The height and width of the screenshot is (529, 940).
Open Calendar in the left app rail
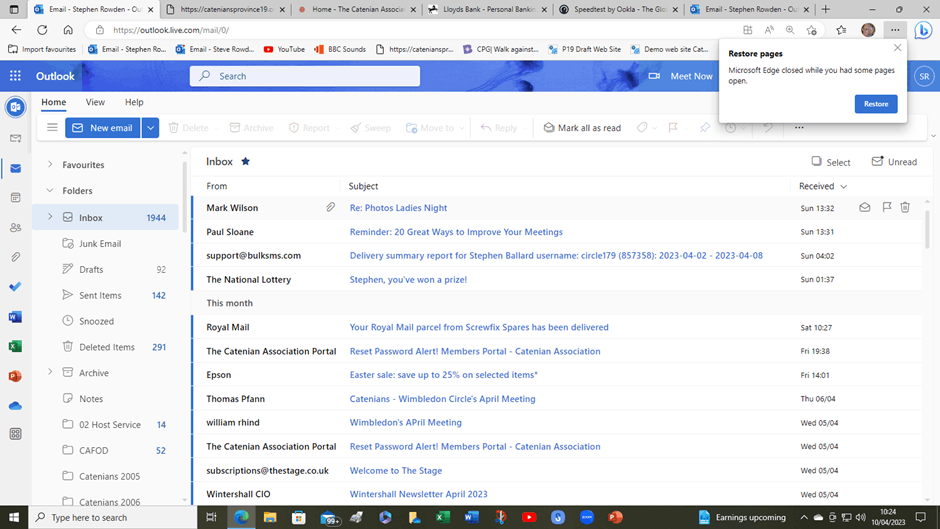[16, 198]
